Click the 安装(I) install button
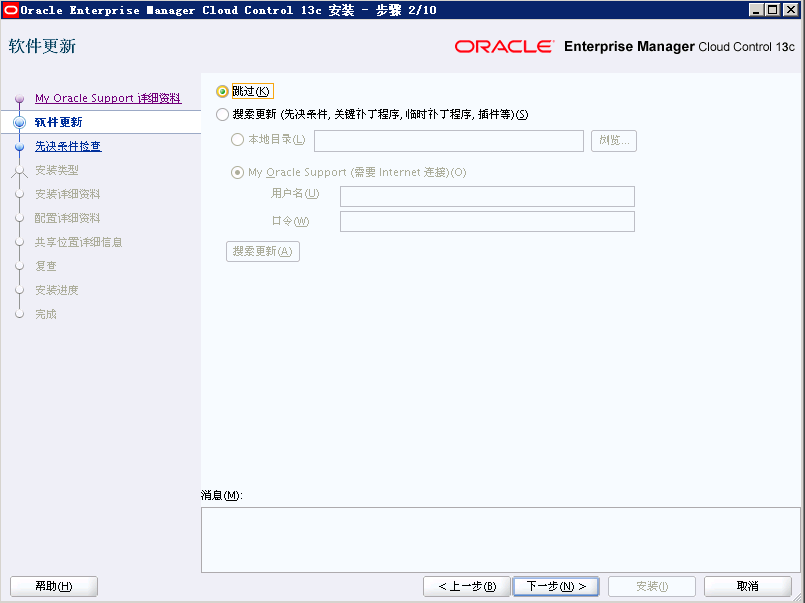Screen dimensions: 805x603 pyautogui.click(x=652, y=586)
